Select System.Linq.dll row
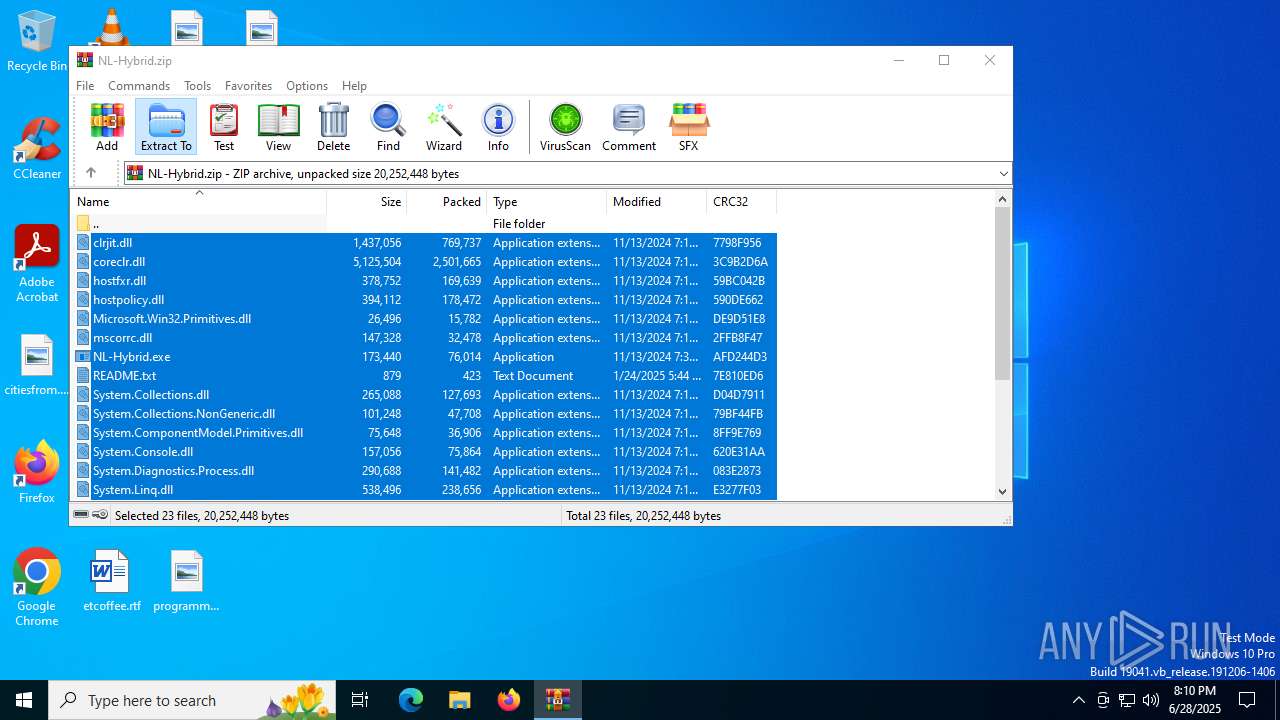 [424, 490]
